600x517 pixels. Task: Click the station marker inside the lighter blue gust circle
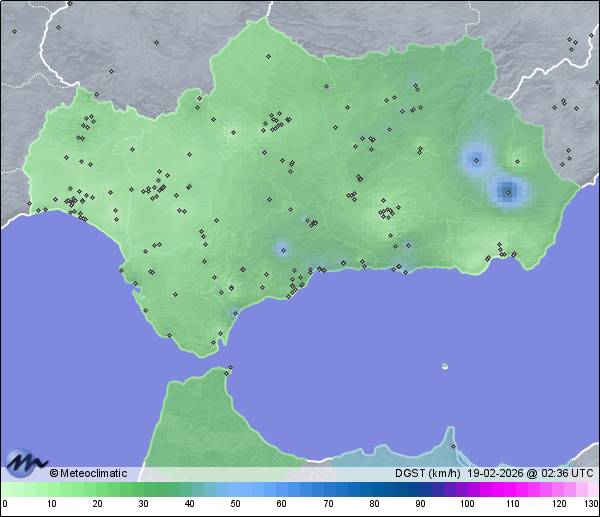[475, 158]
